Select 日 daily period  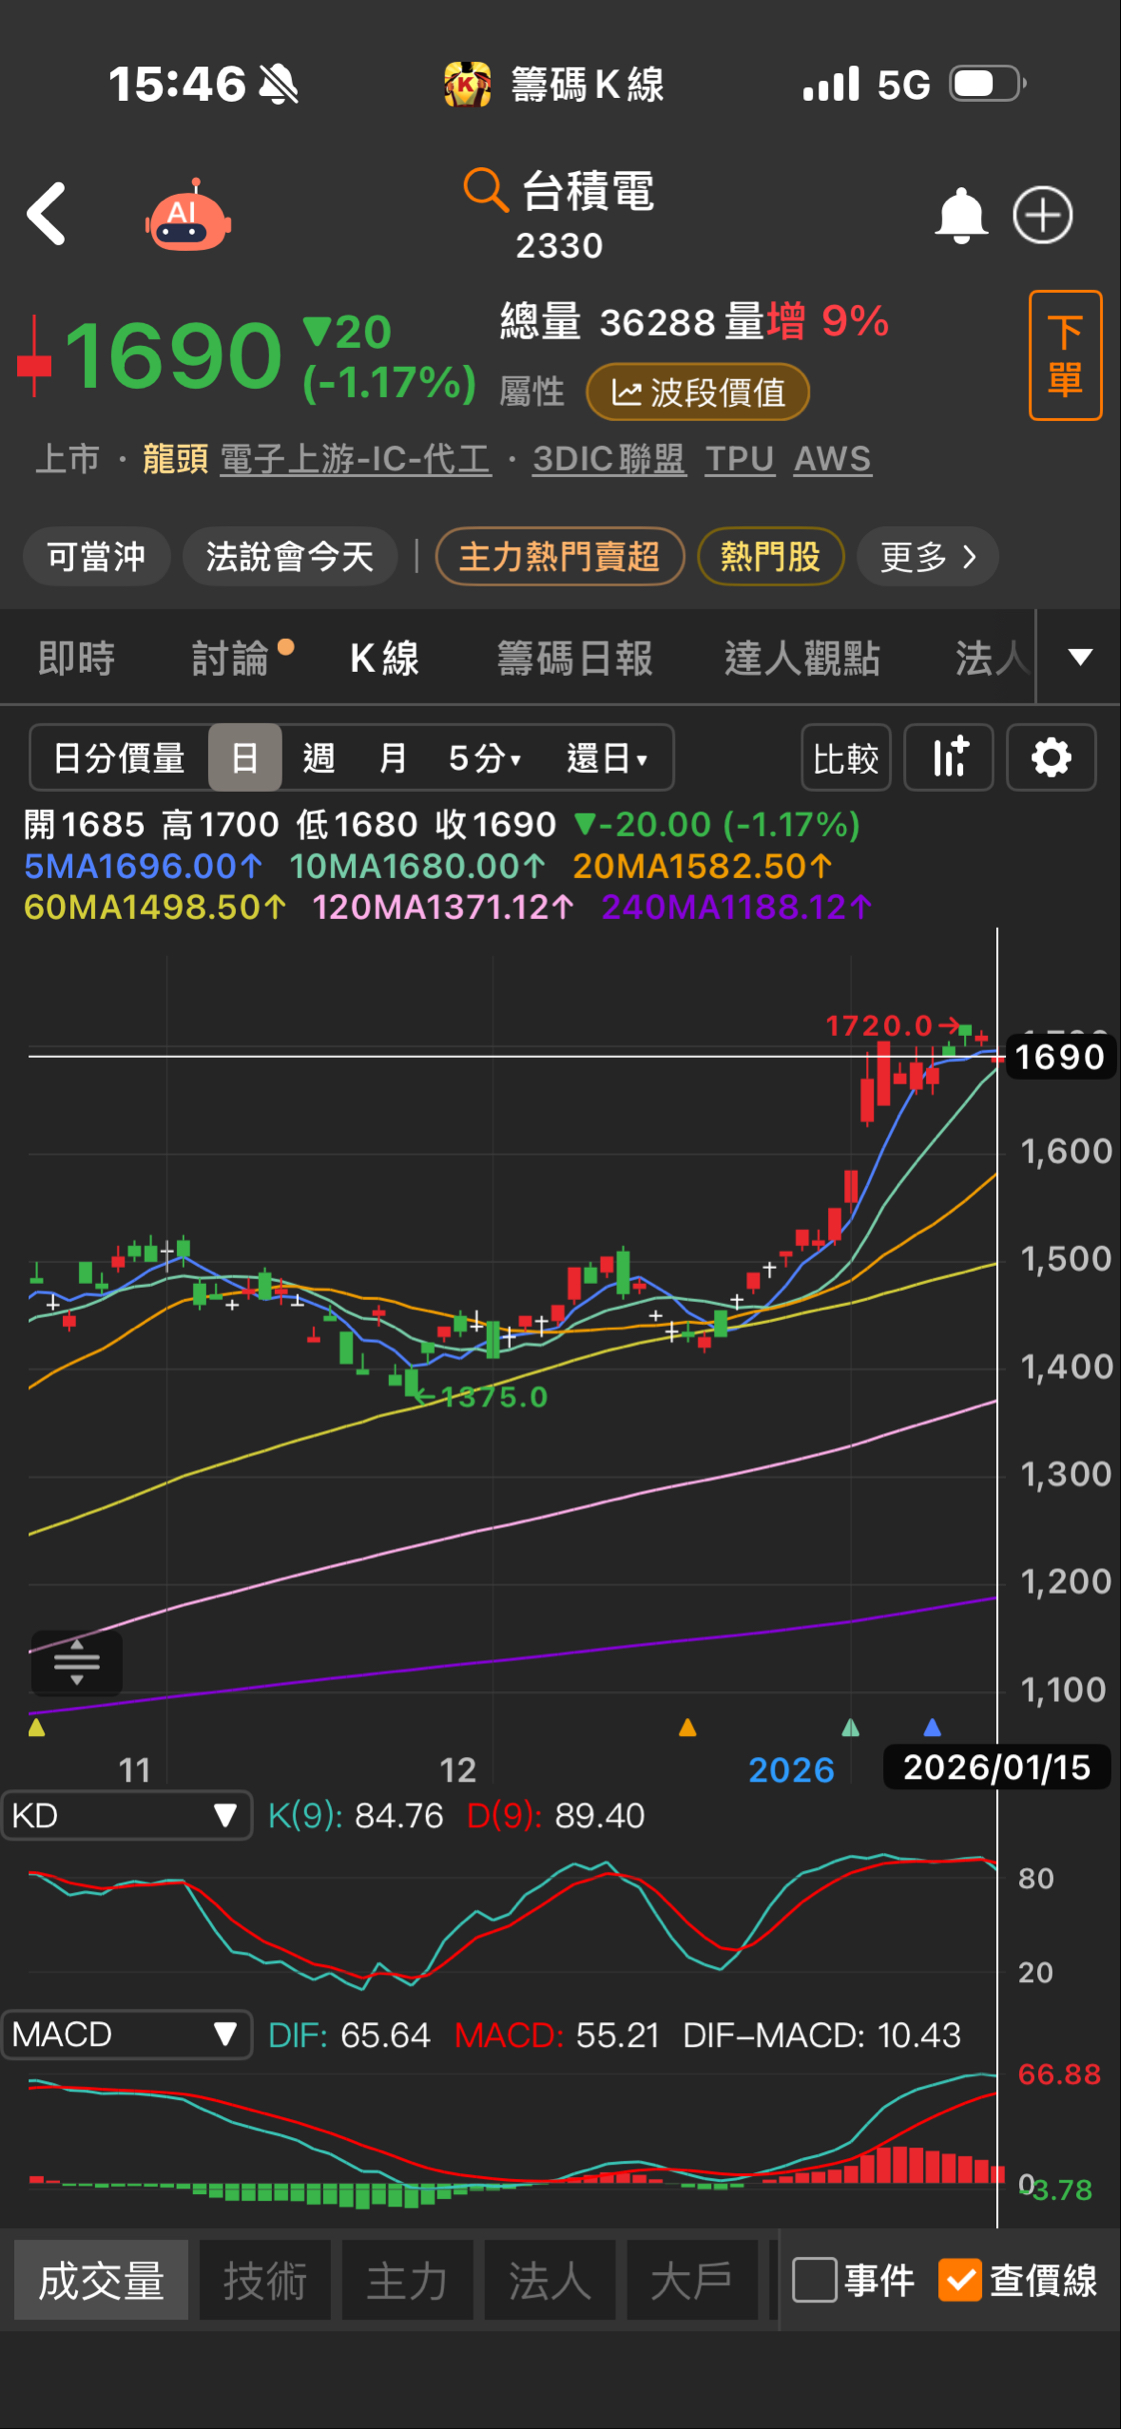click(x=245, y=758)
